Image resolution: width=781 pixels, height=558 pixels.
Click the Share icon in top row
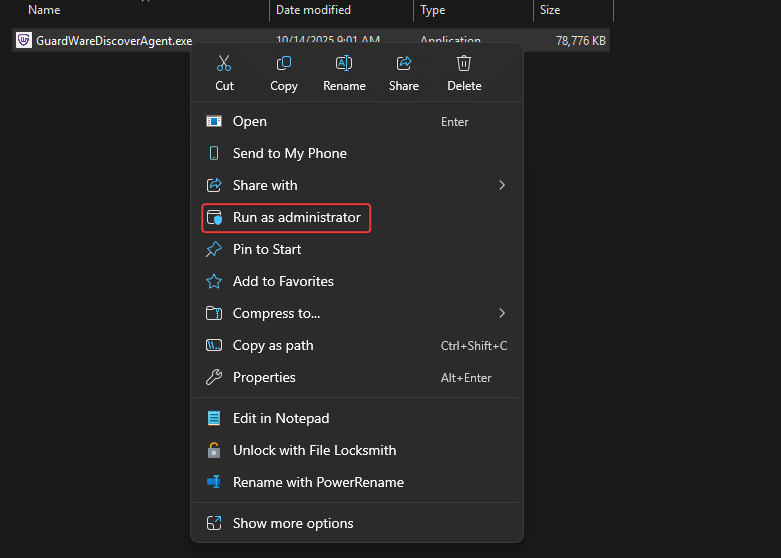click(x=404, y=64)
